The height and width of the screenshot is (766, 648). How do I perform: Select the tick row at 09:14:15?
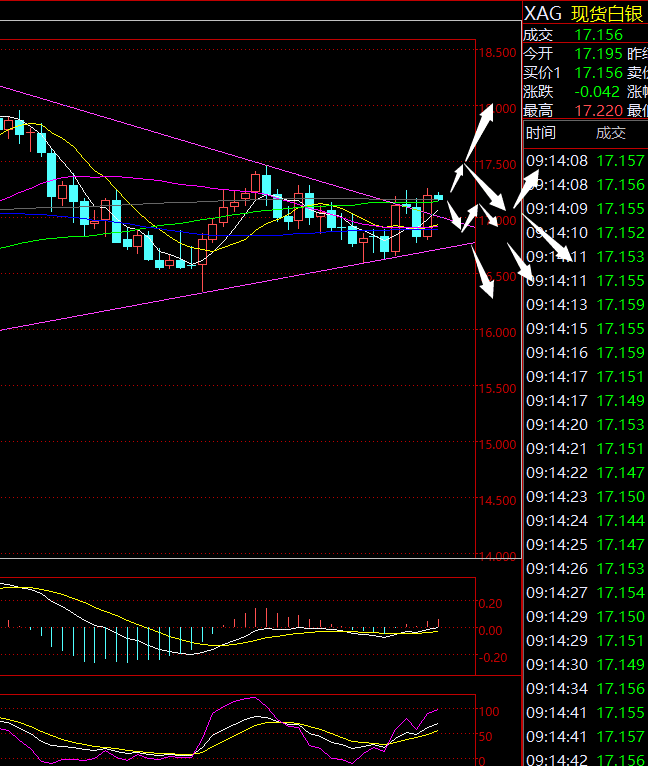pos(585,328)
